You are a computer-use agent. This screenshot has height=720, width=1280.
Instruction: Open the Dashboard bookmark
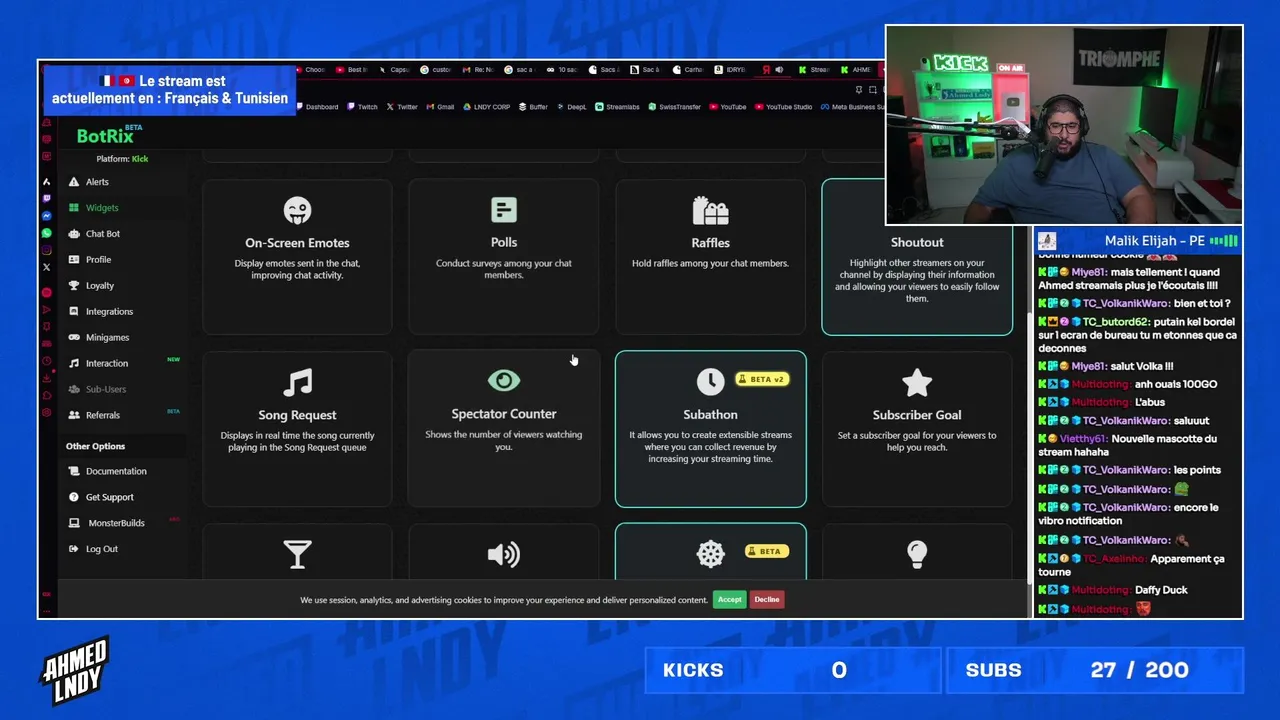pos(317,107)
